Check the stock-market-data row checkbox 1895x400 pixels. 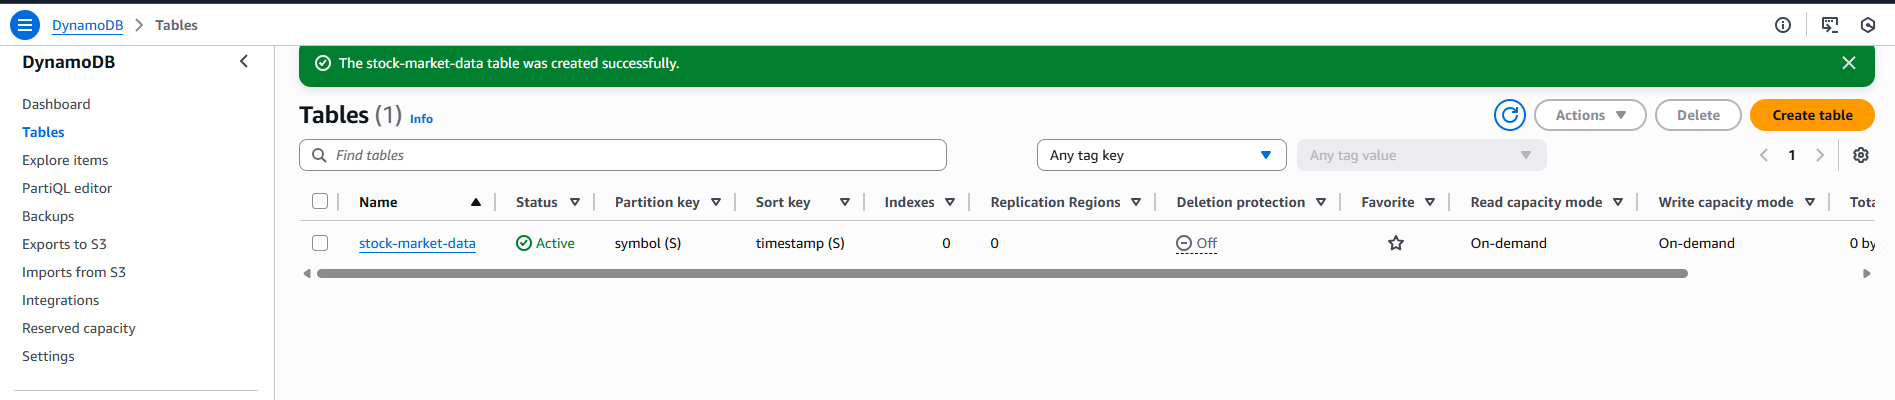tap(320, 243)
